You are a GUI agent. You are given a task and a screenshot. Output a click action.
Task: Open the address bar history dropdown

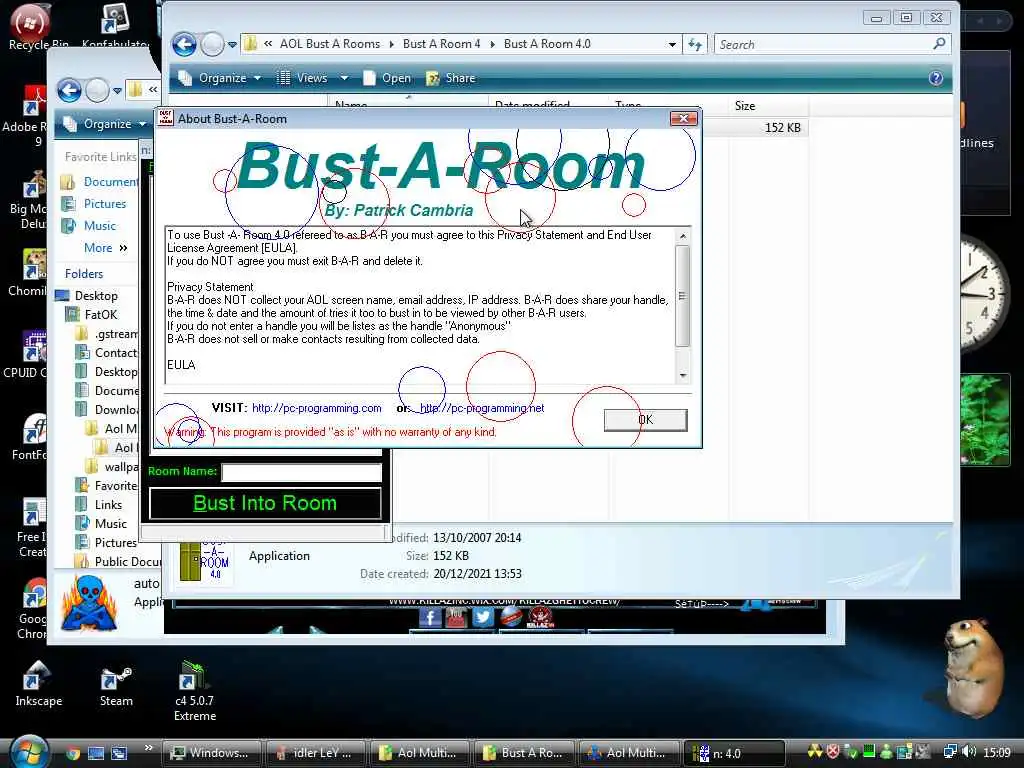pos(672,44)
